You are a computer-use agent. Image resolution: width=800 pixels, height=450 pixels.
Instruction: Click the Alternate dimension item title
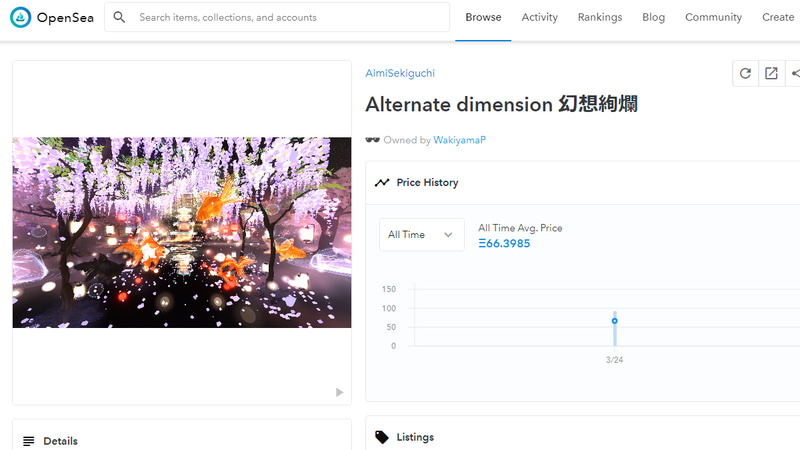click(x=502, y=105)
